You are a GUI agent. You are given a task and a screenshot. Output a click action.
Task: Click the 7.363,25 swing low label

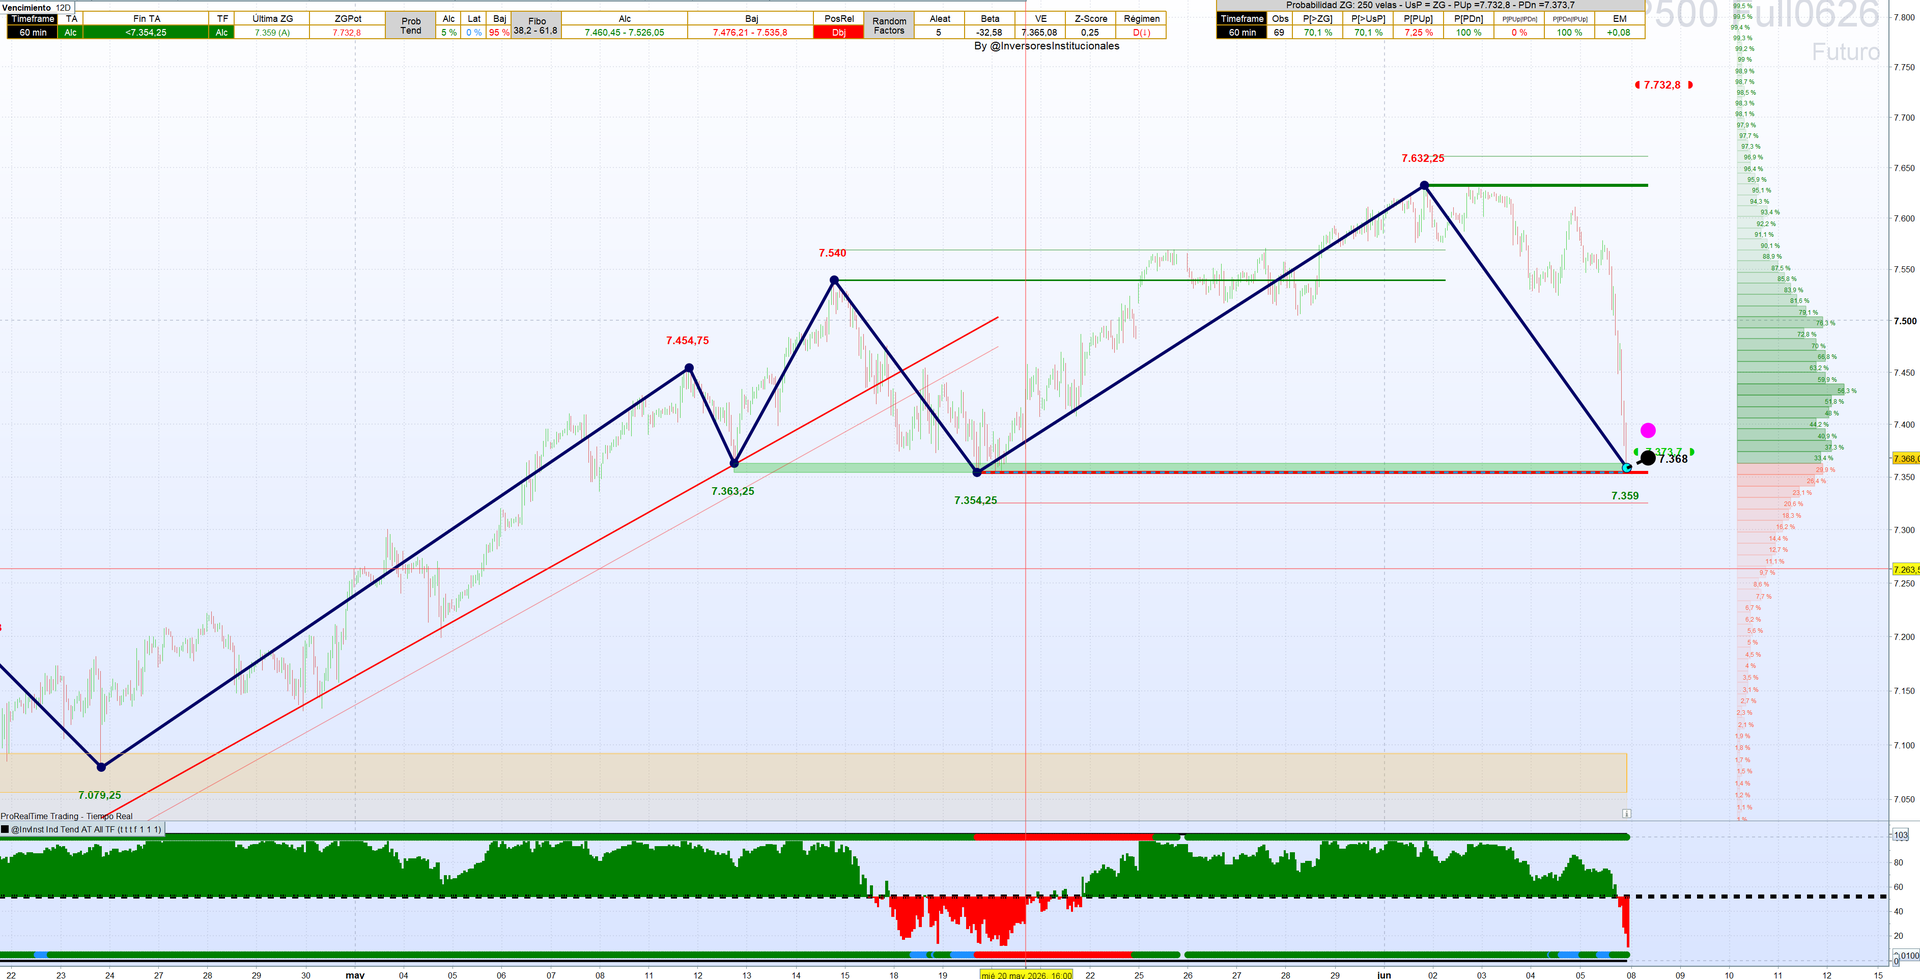(733, 491)
